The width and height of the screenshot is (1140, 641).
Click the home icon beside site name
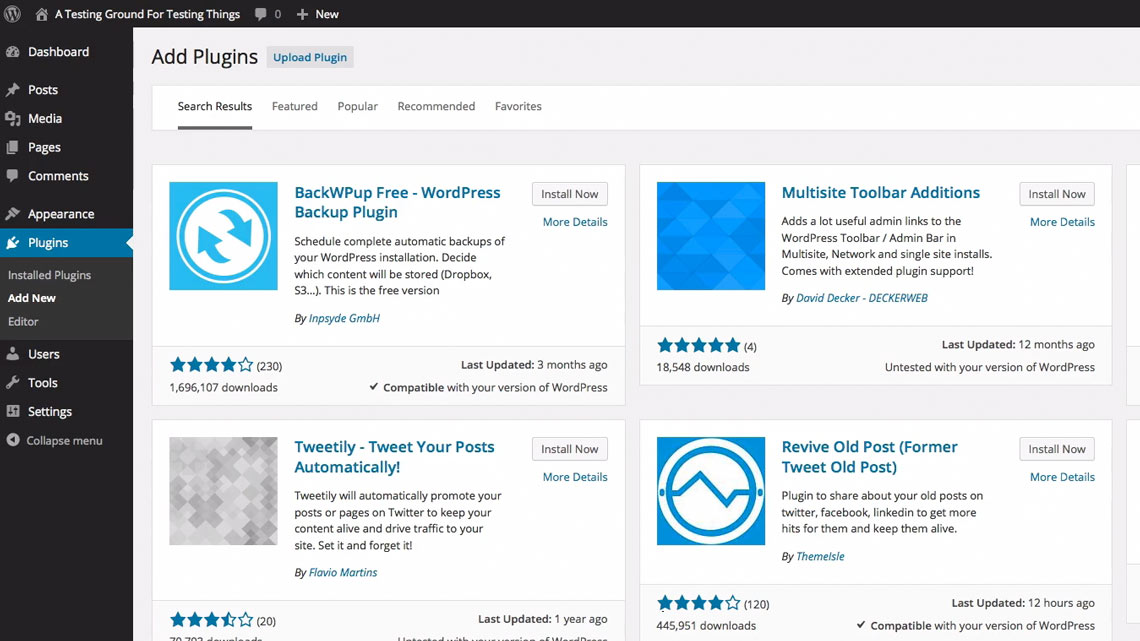point(41,14)
